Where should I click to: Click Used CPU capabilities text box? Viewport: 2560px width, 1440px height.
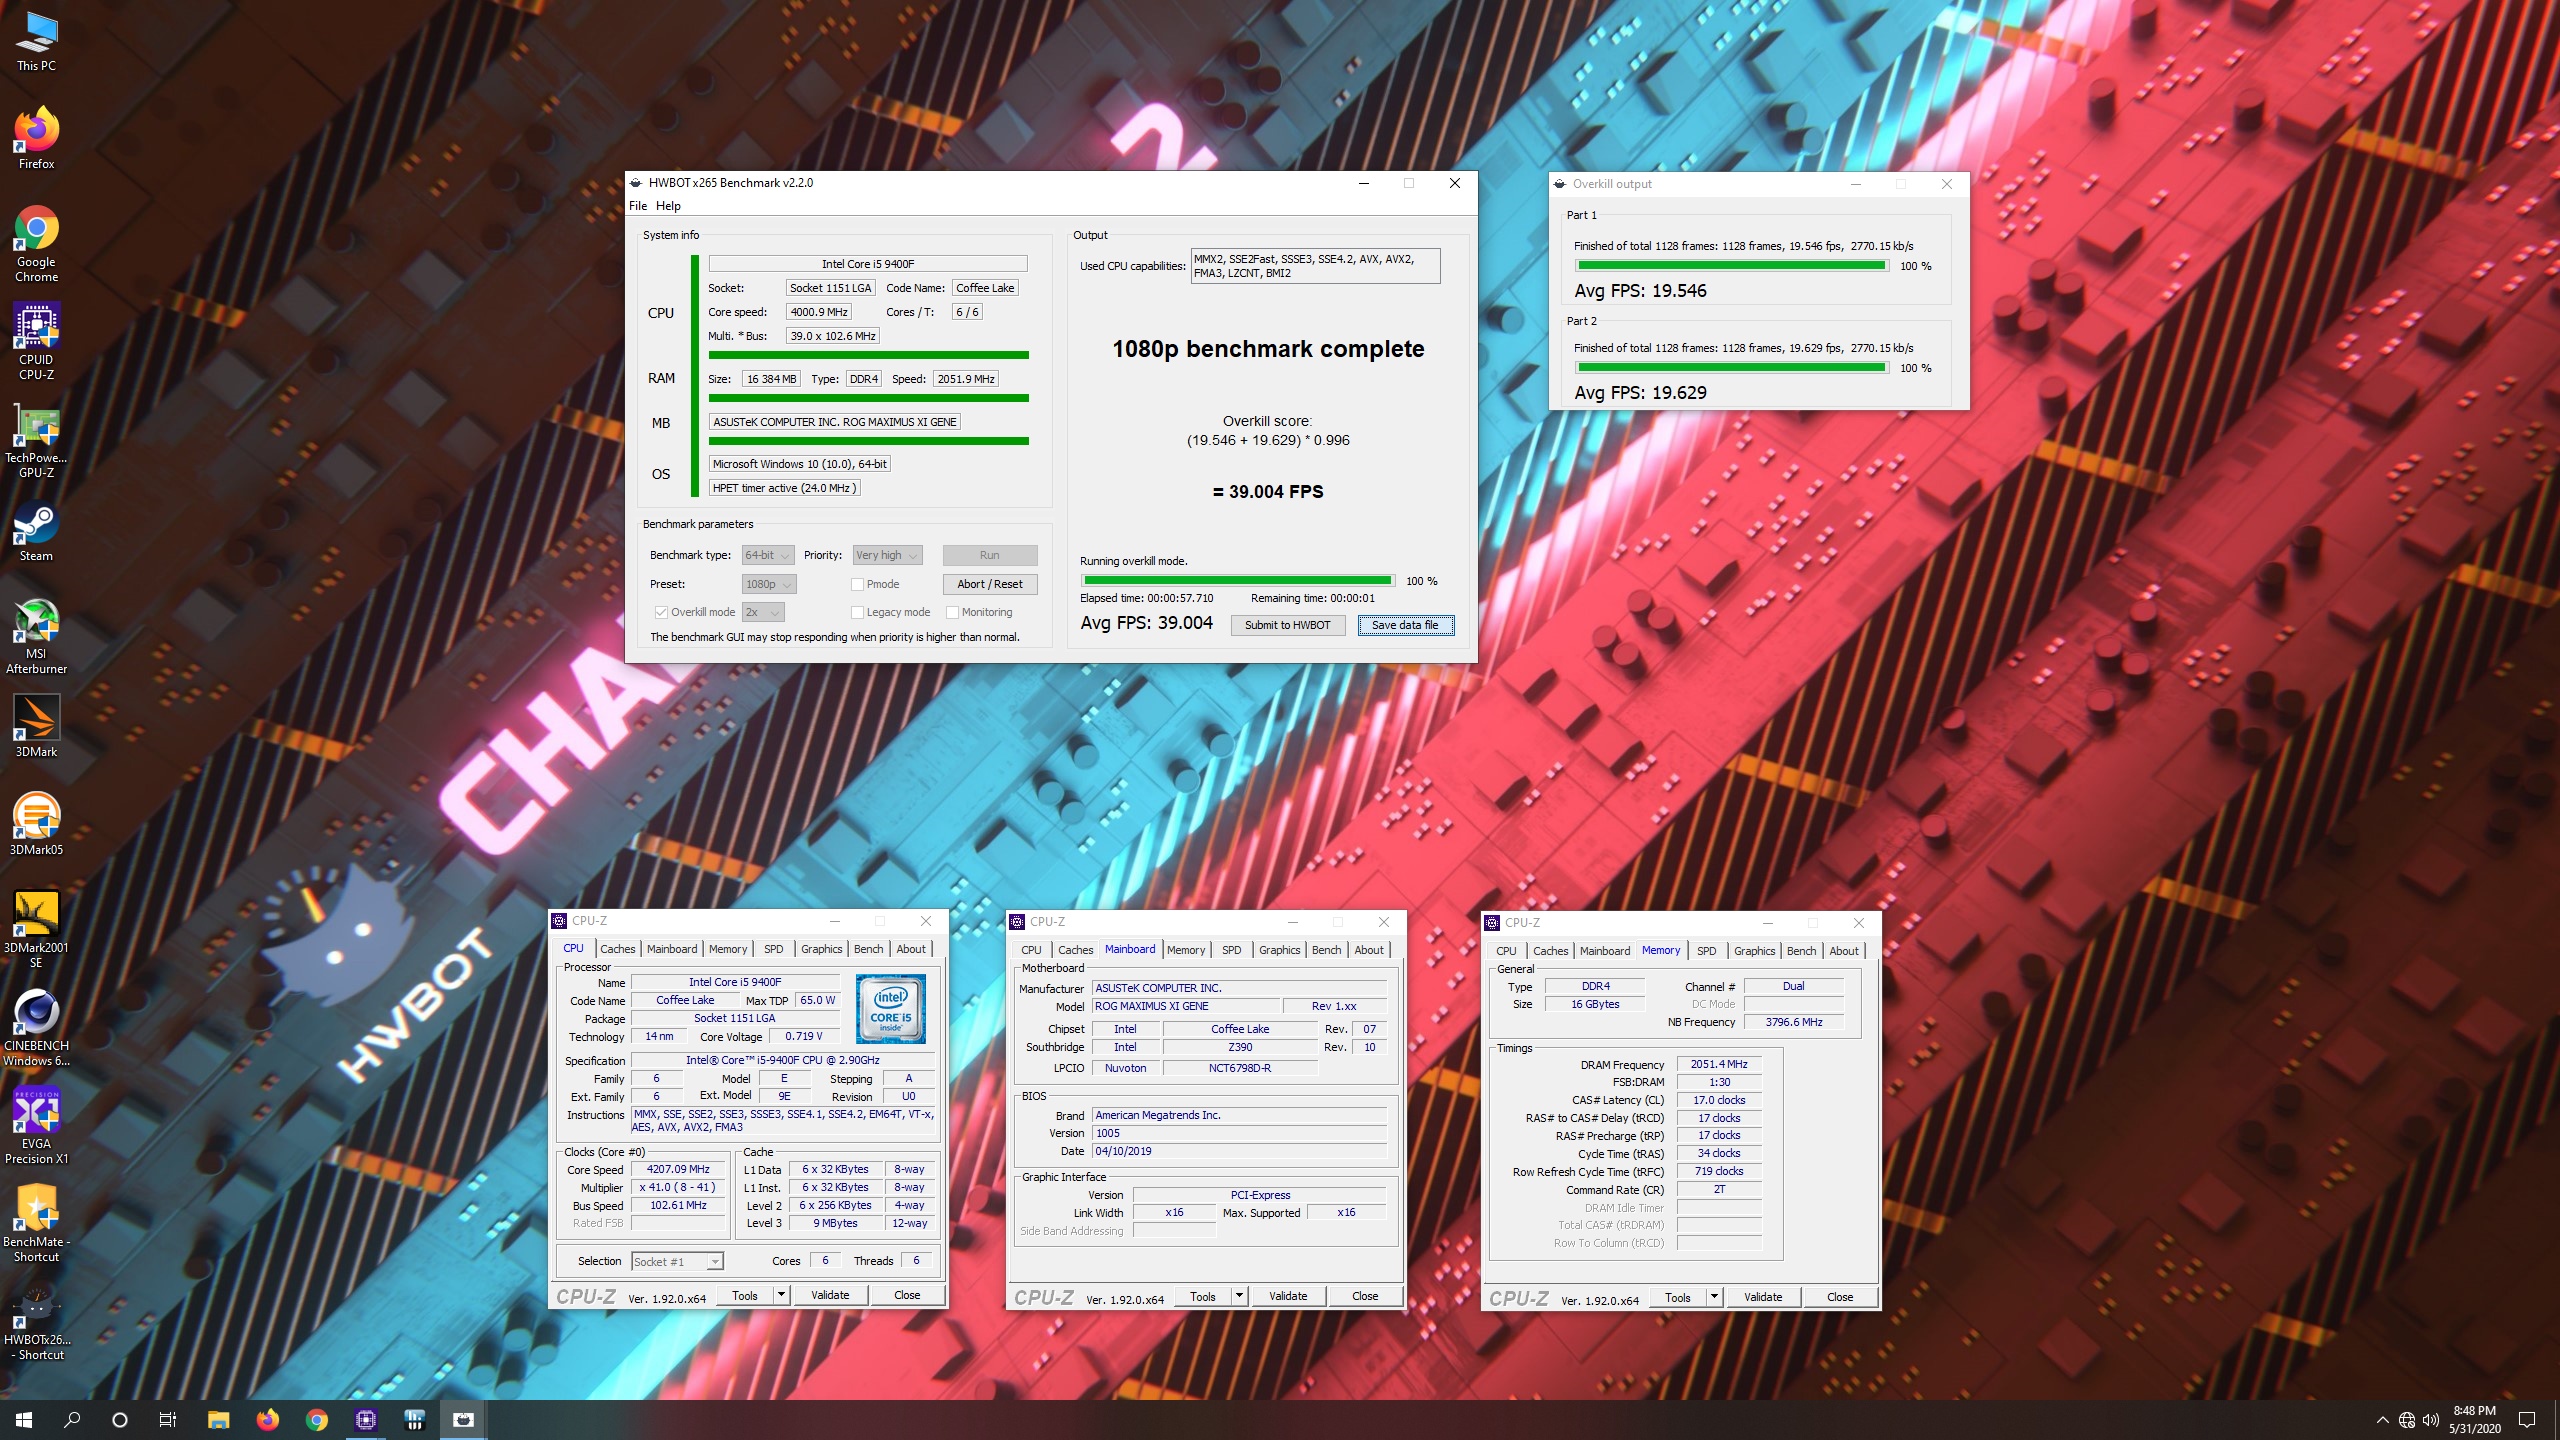(x=1316, y=266)
